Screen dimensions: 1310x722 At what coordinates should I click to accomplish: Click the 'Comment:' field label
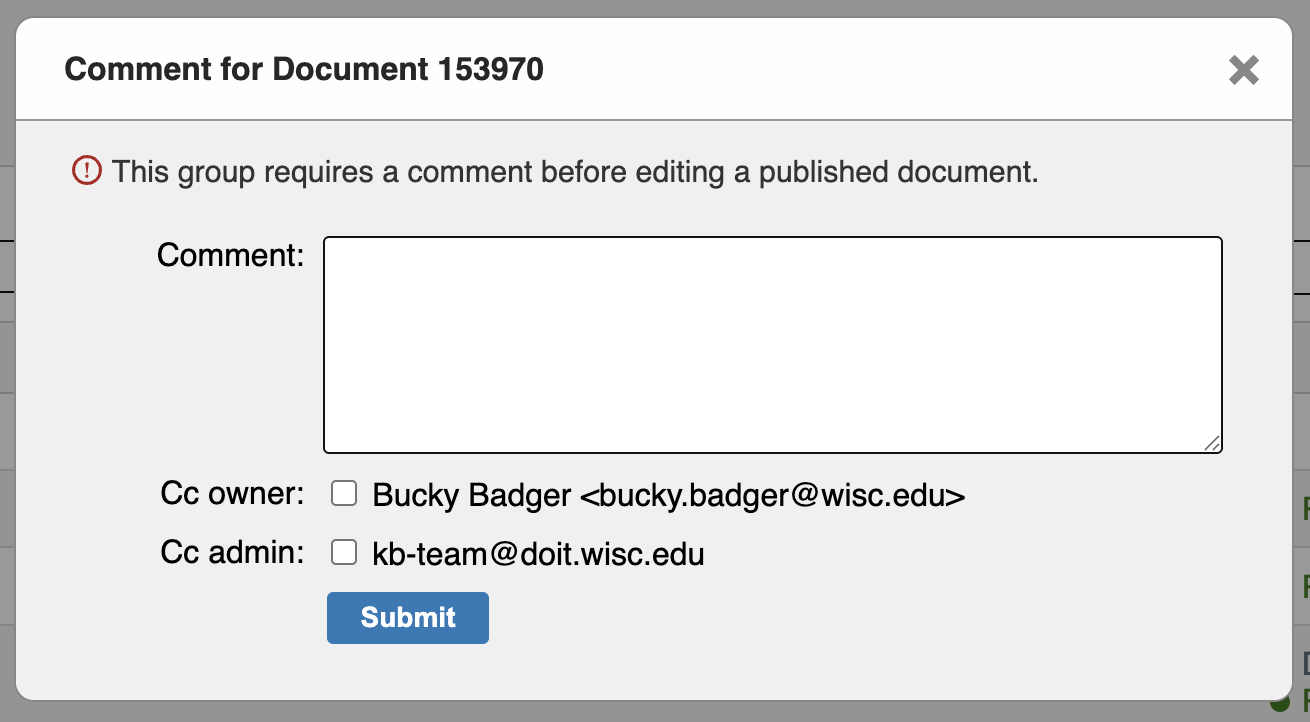[x=230, y=255]
